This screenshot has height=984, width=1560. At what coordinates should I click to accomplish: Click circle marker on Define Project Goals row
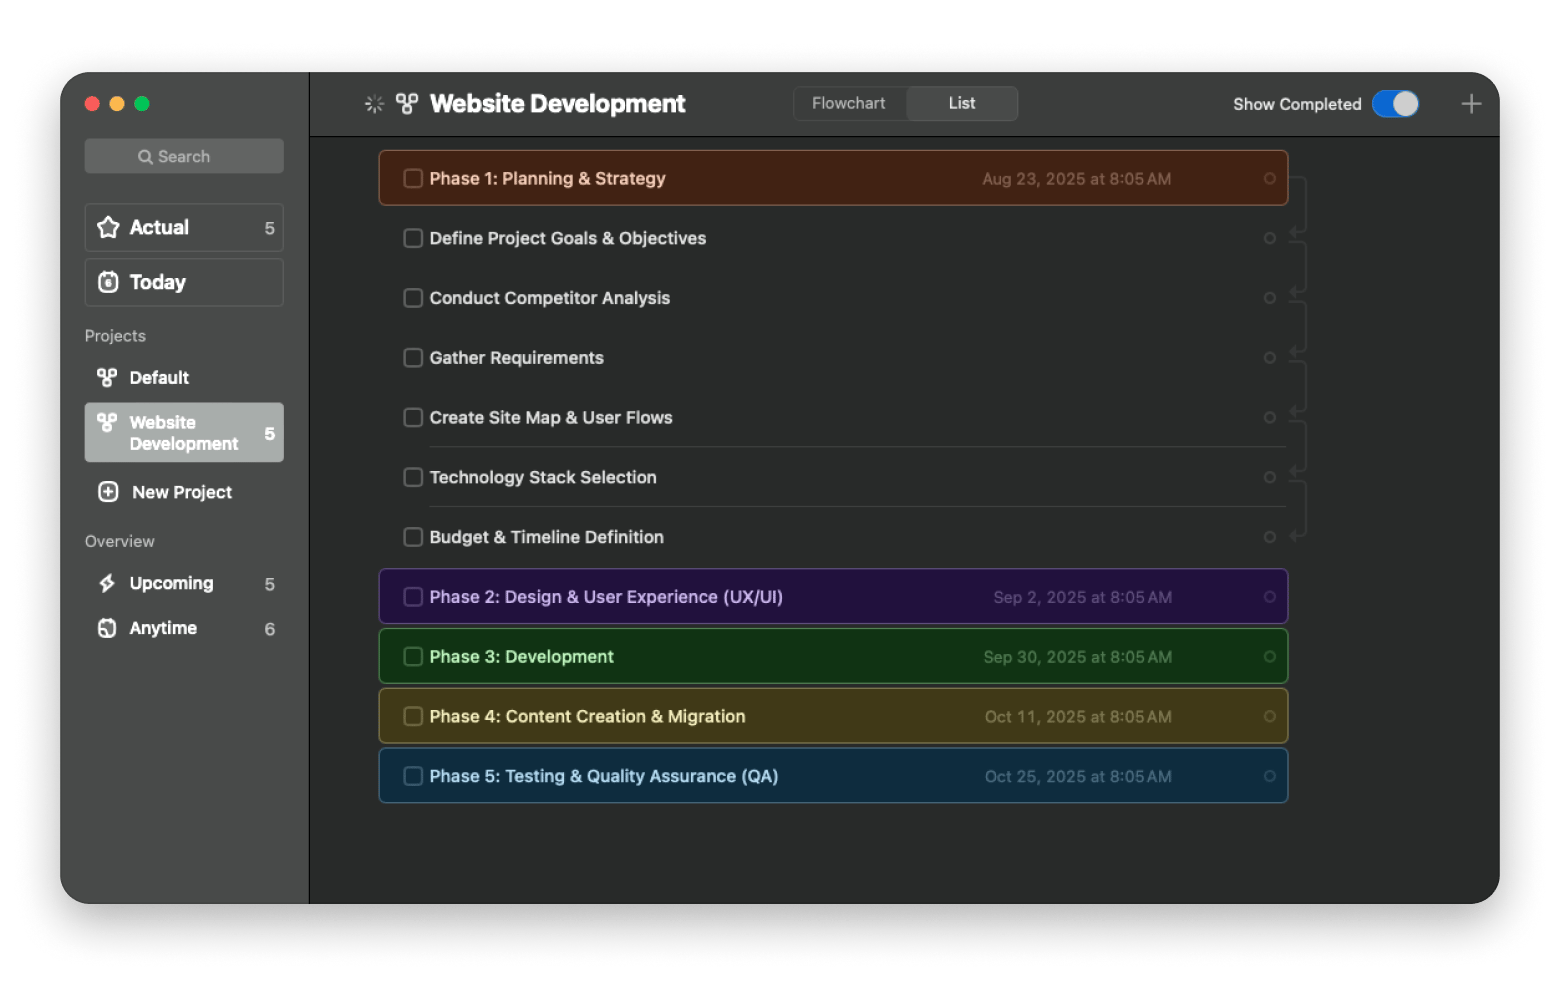1270,238
